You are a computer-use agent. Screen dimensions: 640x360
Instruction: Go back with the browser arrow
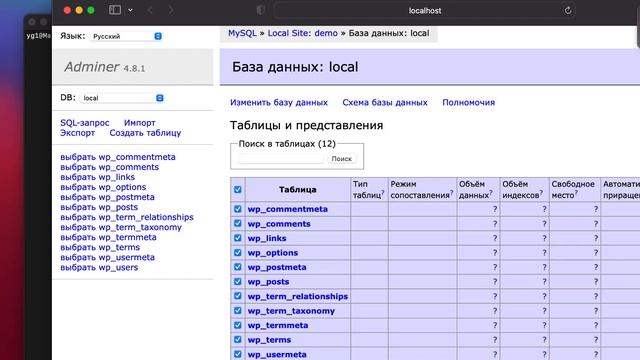[150, 10]
